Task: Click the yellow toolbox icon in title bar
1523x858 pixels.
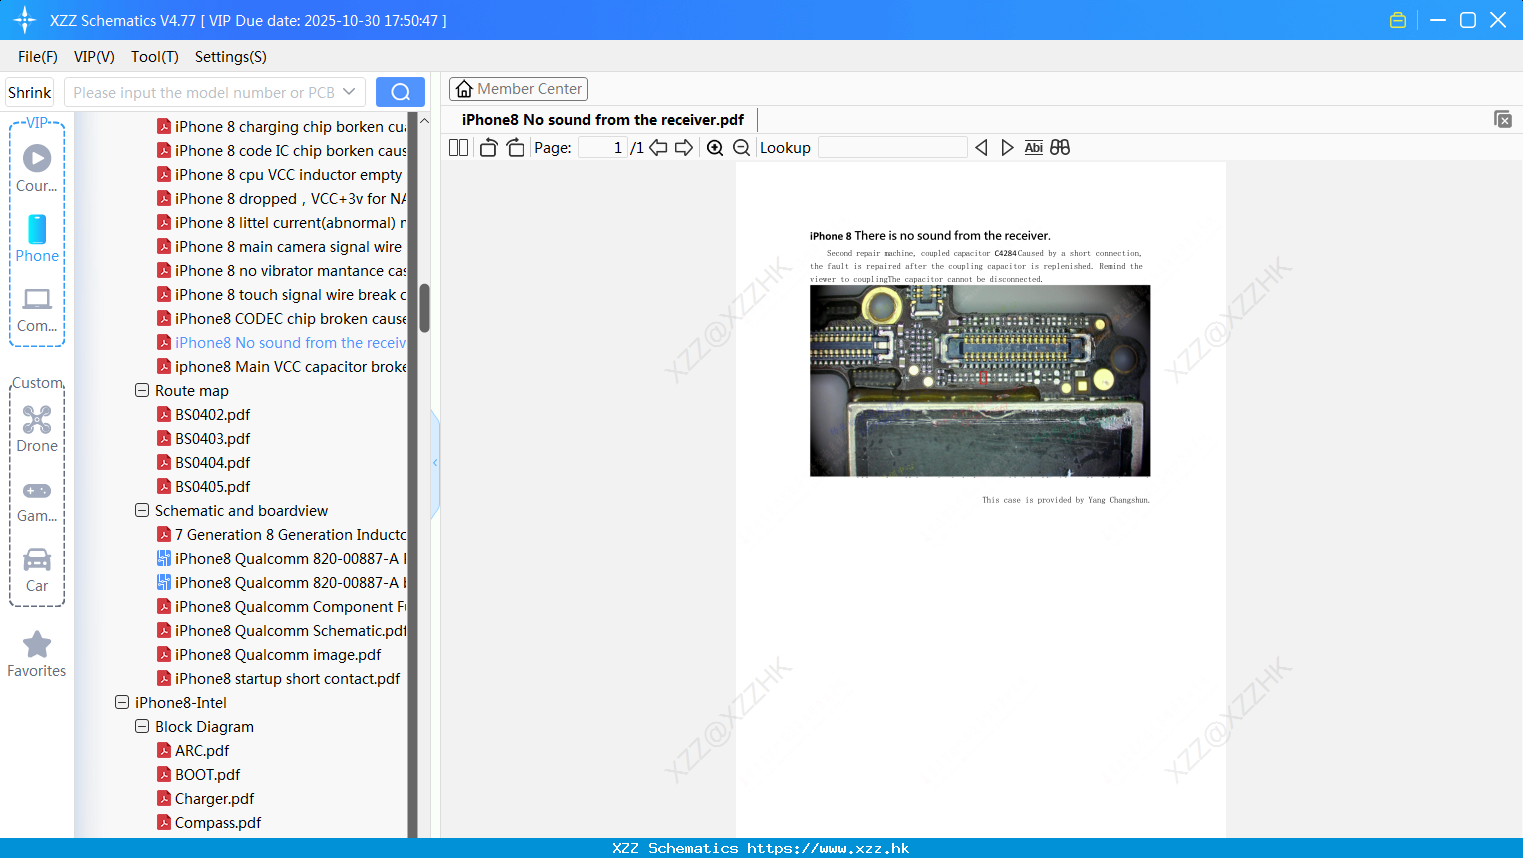Action: (1398, 20)
